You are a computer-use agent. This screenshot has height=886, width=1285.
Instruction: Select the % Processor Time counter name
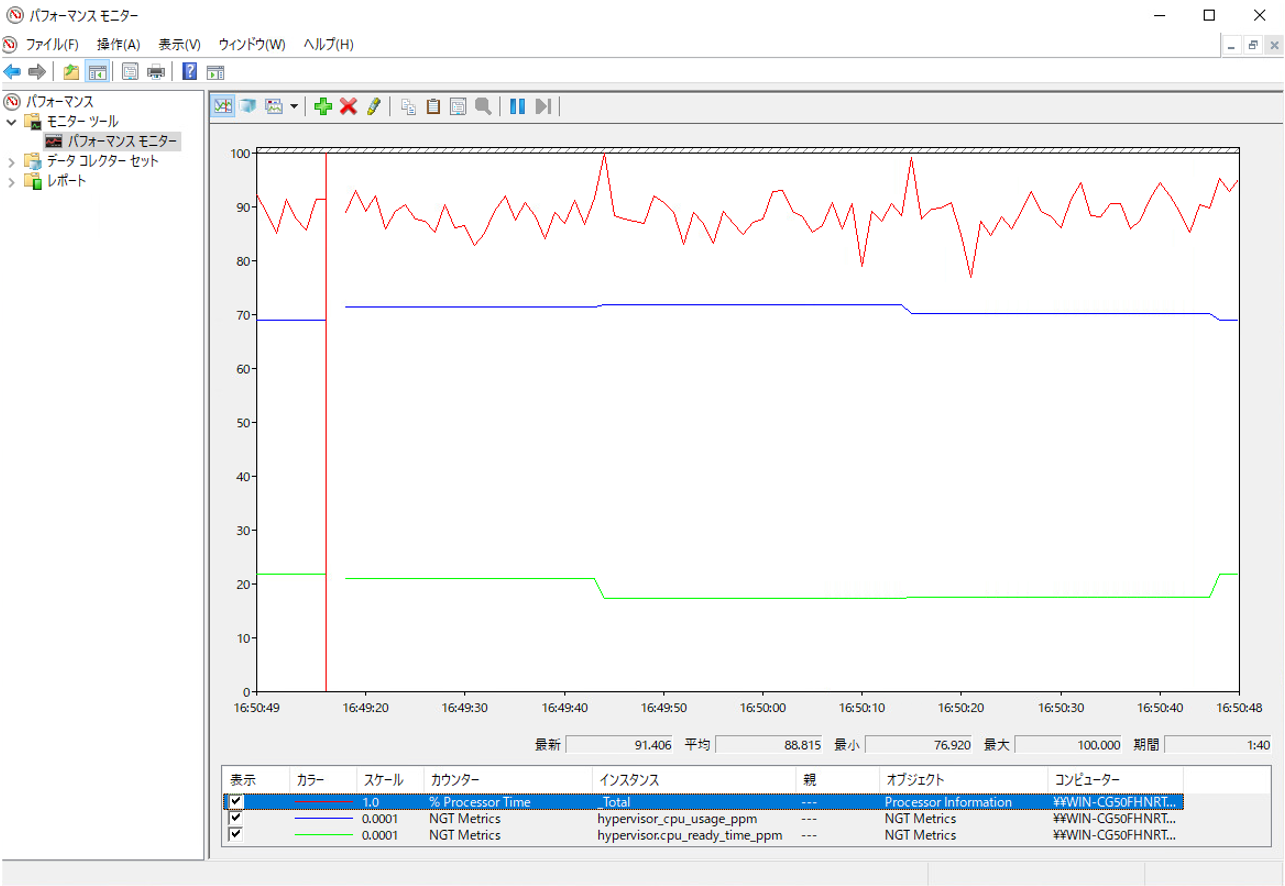pos(480,802)
